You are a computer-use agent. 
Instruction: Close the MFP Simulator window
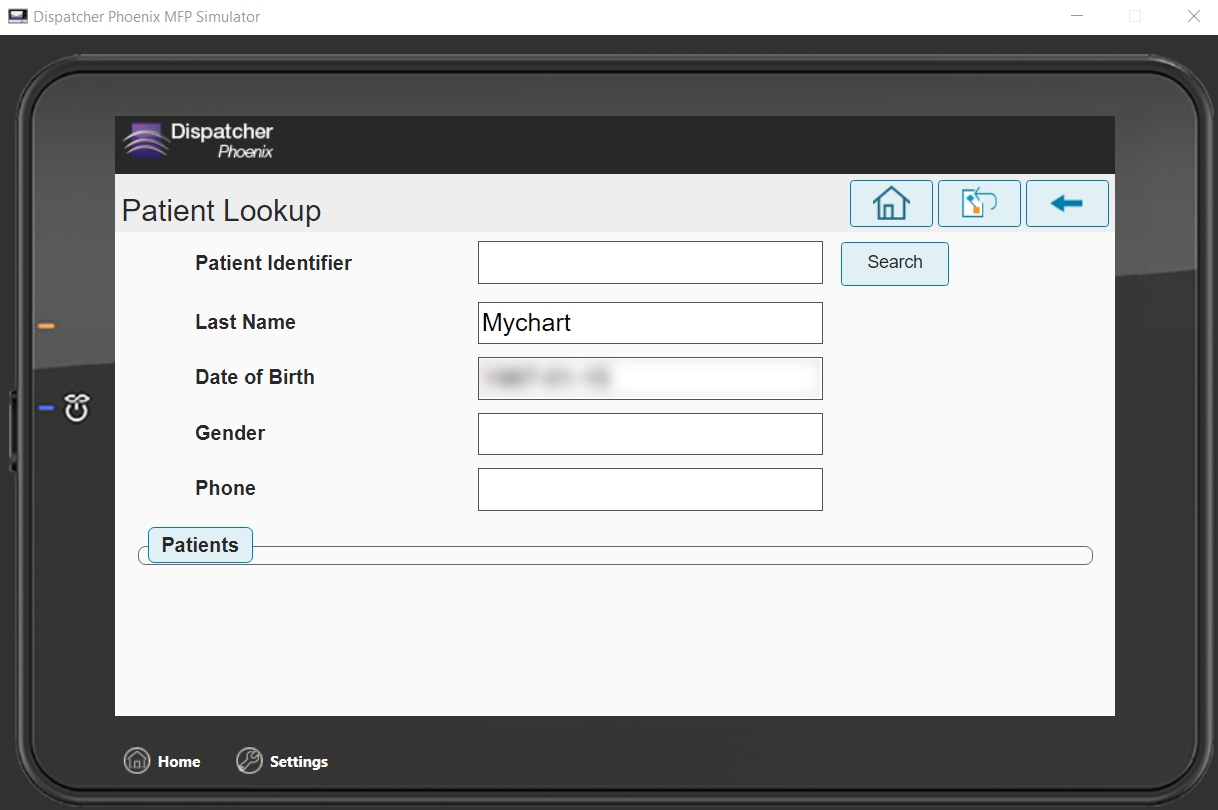point(1193,17)
